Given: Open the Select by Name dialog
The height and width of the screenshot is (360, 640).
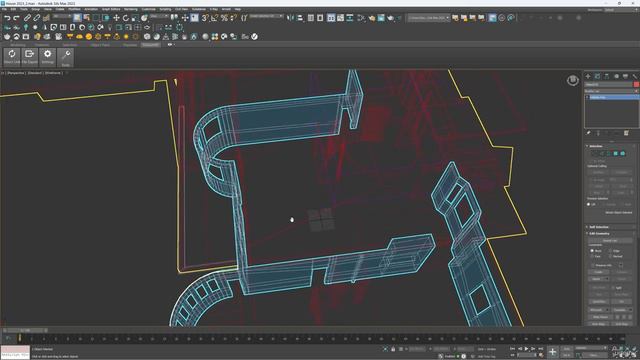Looking at the screenshot, I should click(87, 18).
